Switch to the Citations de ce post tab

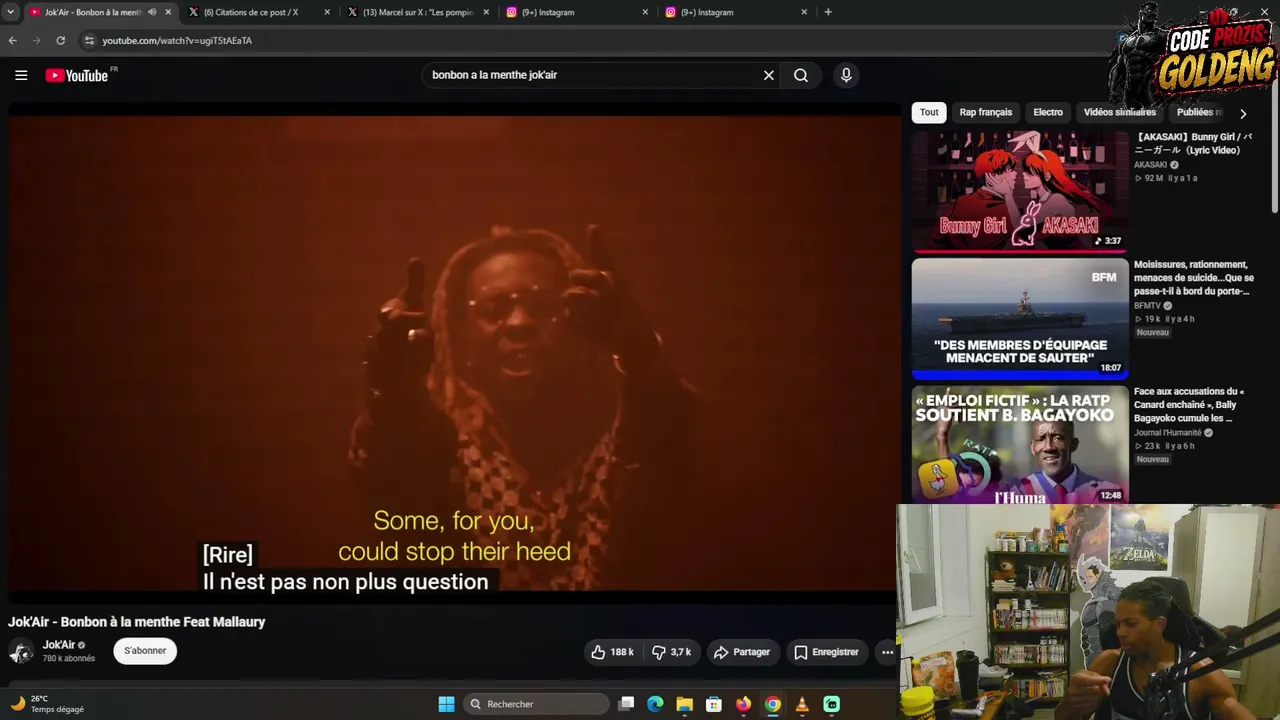(260, 12)
